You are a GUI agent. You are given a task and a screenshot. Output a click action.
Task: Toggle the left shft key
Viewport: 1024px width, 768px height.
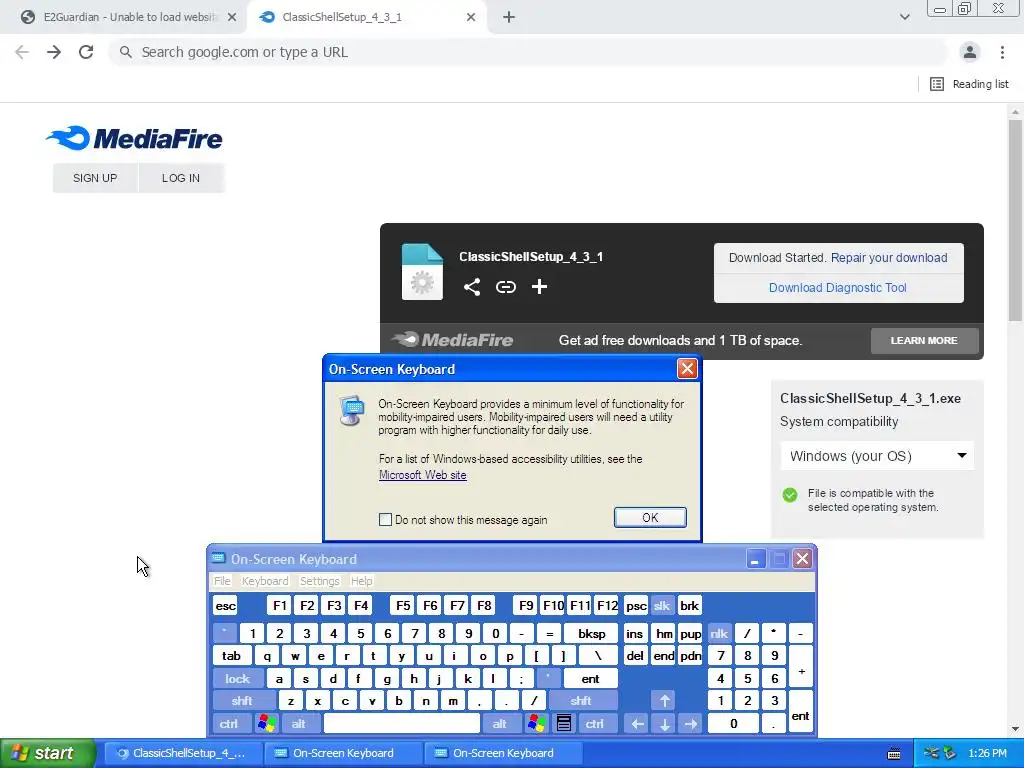pyautogui.click(x=242, y=701)
